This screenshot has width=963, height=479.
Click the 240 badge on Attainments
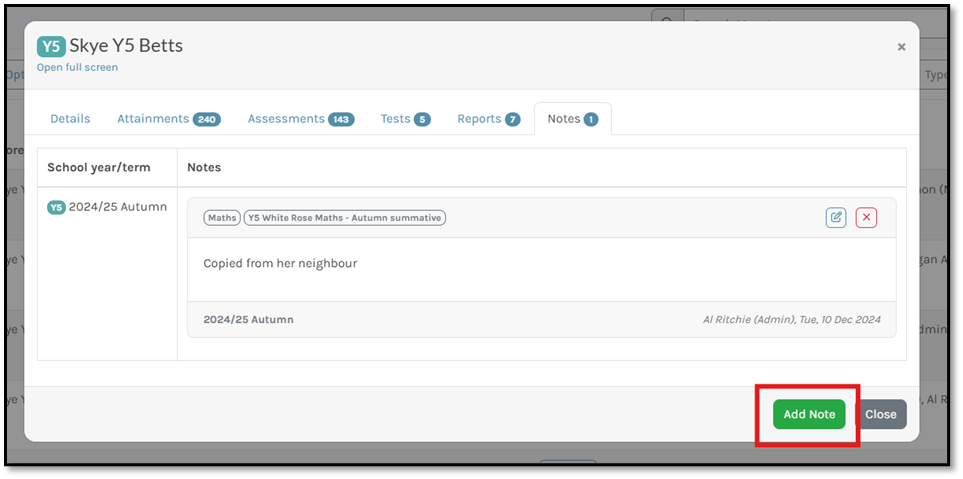[x=206, y=120]
